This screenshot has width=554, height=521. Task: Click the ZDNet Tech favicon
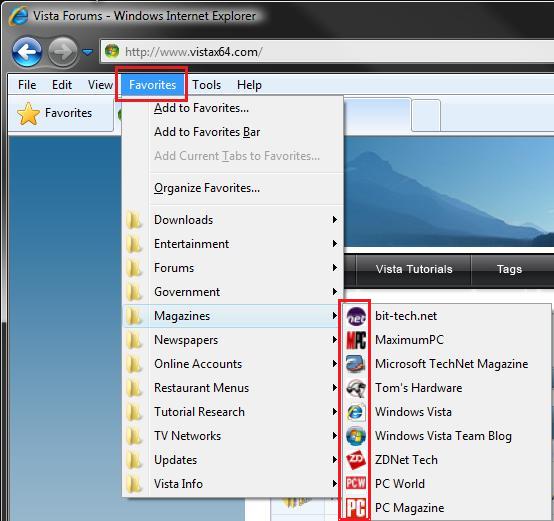pos(356,460)
